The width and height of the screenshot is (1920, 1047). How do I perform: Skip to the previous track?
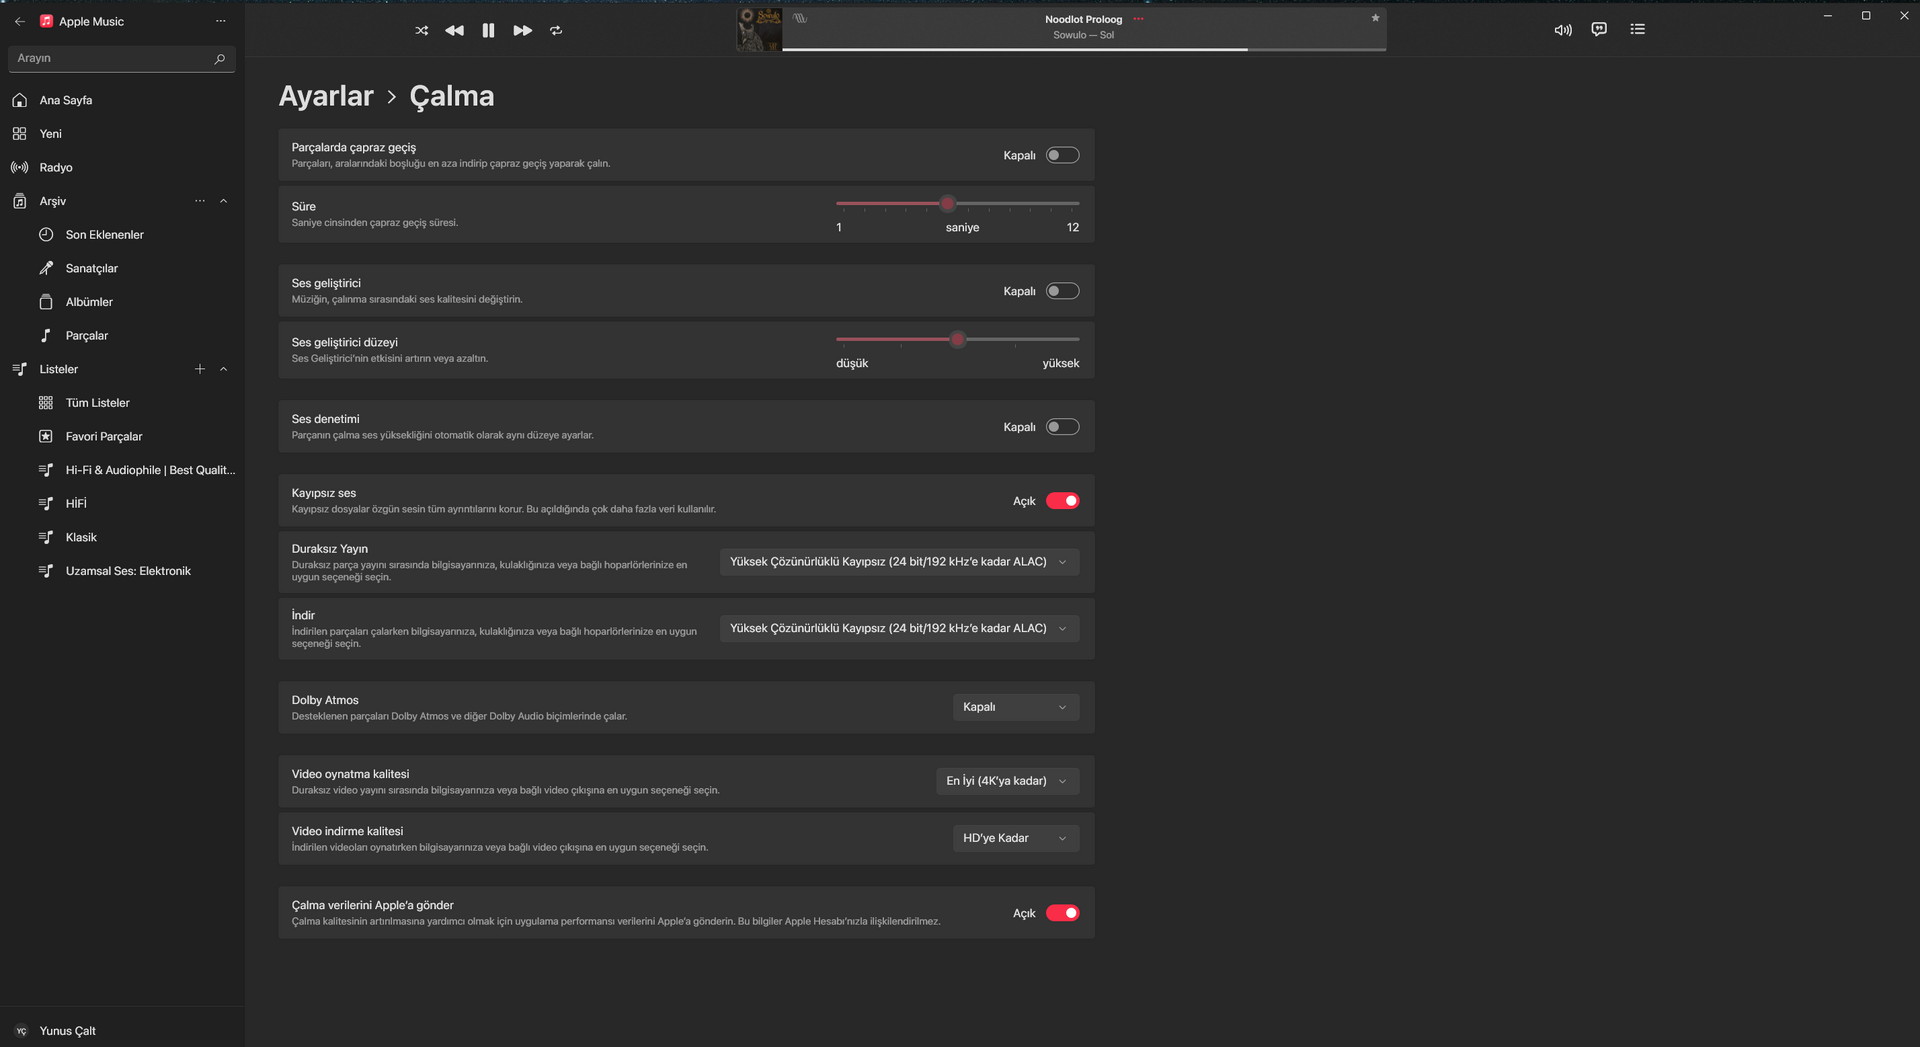(454, 30)
